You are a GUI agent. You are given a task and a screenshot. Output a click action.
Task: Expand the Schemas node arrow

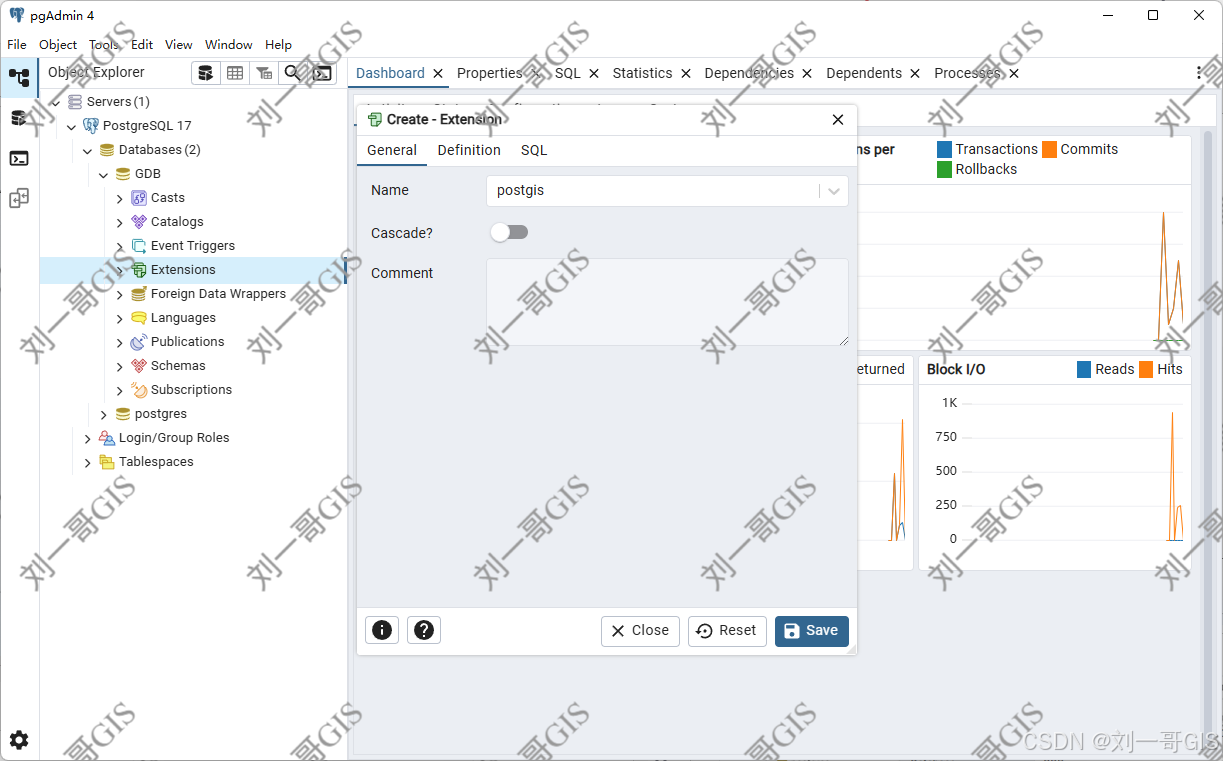click(120, 366)
